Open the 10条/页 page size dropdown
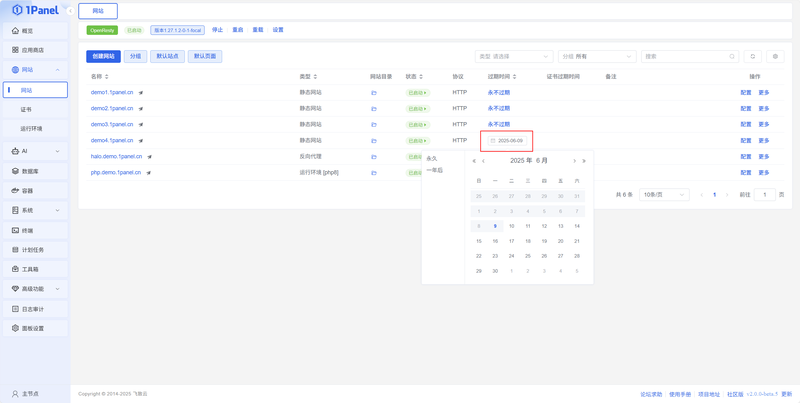The height and width of the screenshot is (403, 800). tap(664, 195)
